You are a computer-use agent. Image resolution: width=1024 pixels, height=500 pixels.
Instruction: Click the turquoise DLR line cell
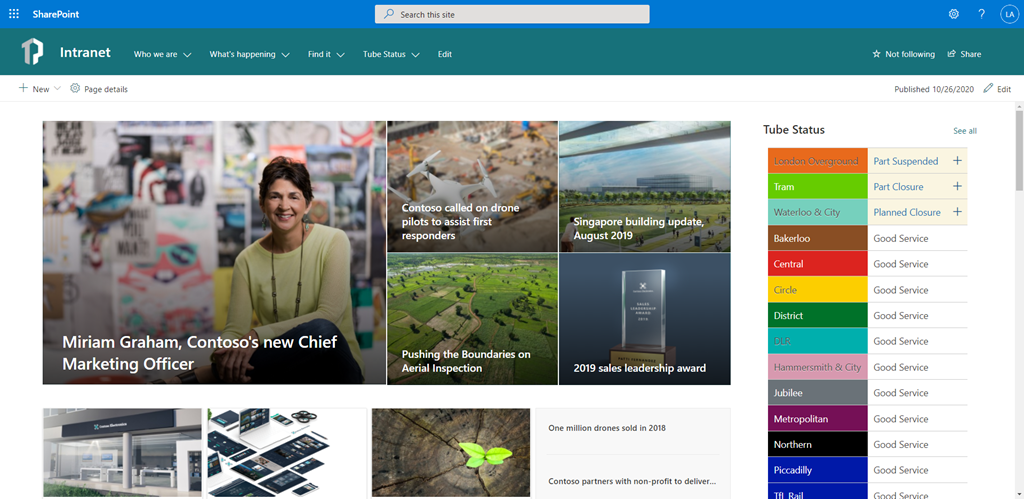click(818, 341)
